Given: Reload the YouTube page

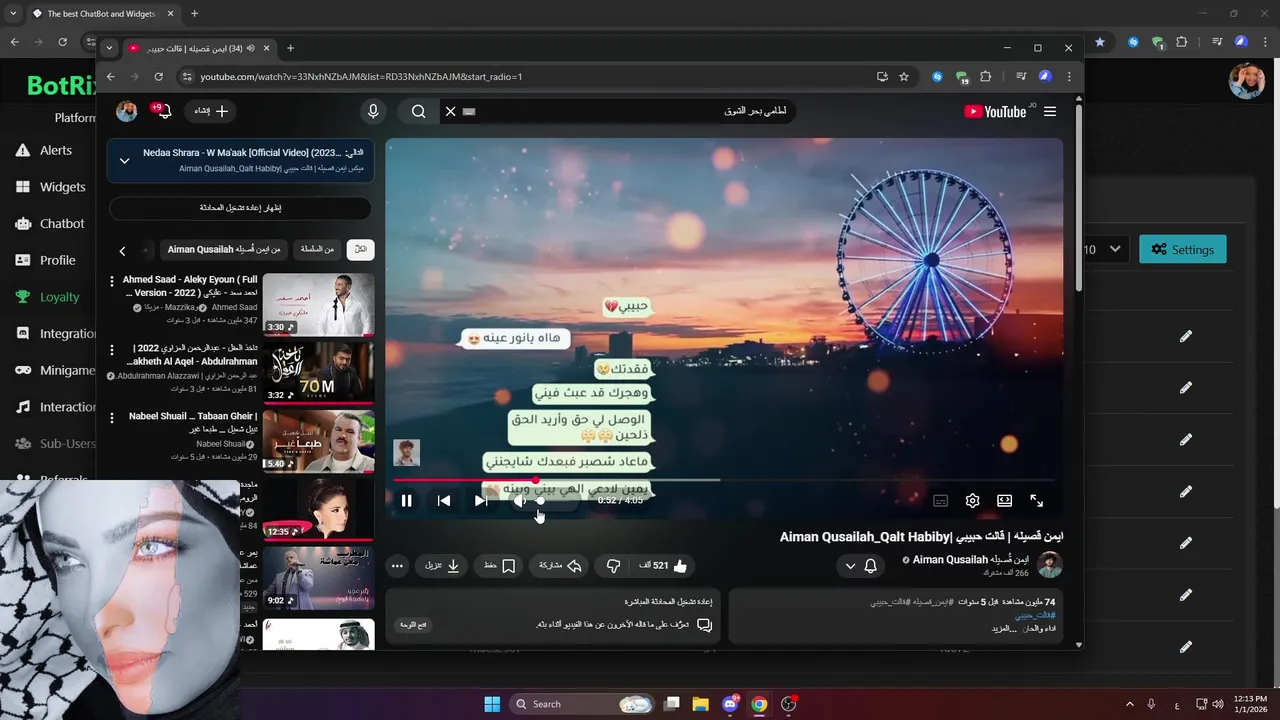Looking at the screenshot, I should (158, 76).
